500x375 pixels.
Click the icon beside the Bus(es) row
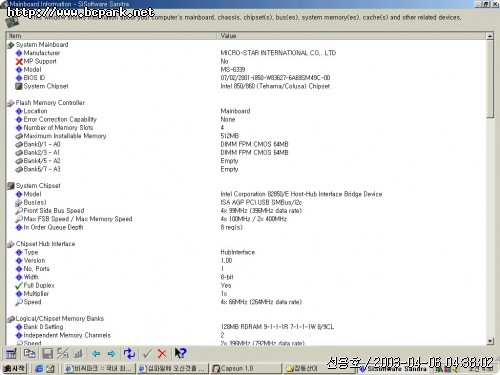tap(19, 203)
